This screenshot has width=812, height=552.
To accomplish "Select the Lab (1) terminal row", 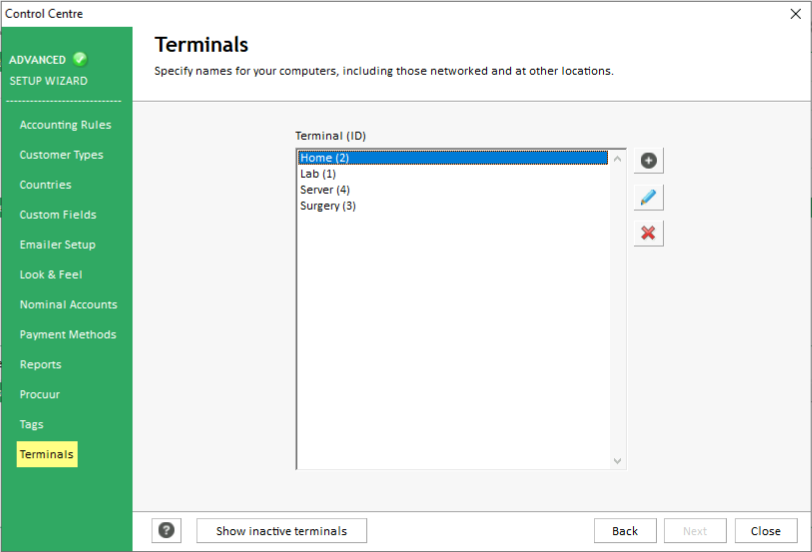I will (453, 174).
